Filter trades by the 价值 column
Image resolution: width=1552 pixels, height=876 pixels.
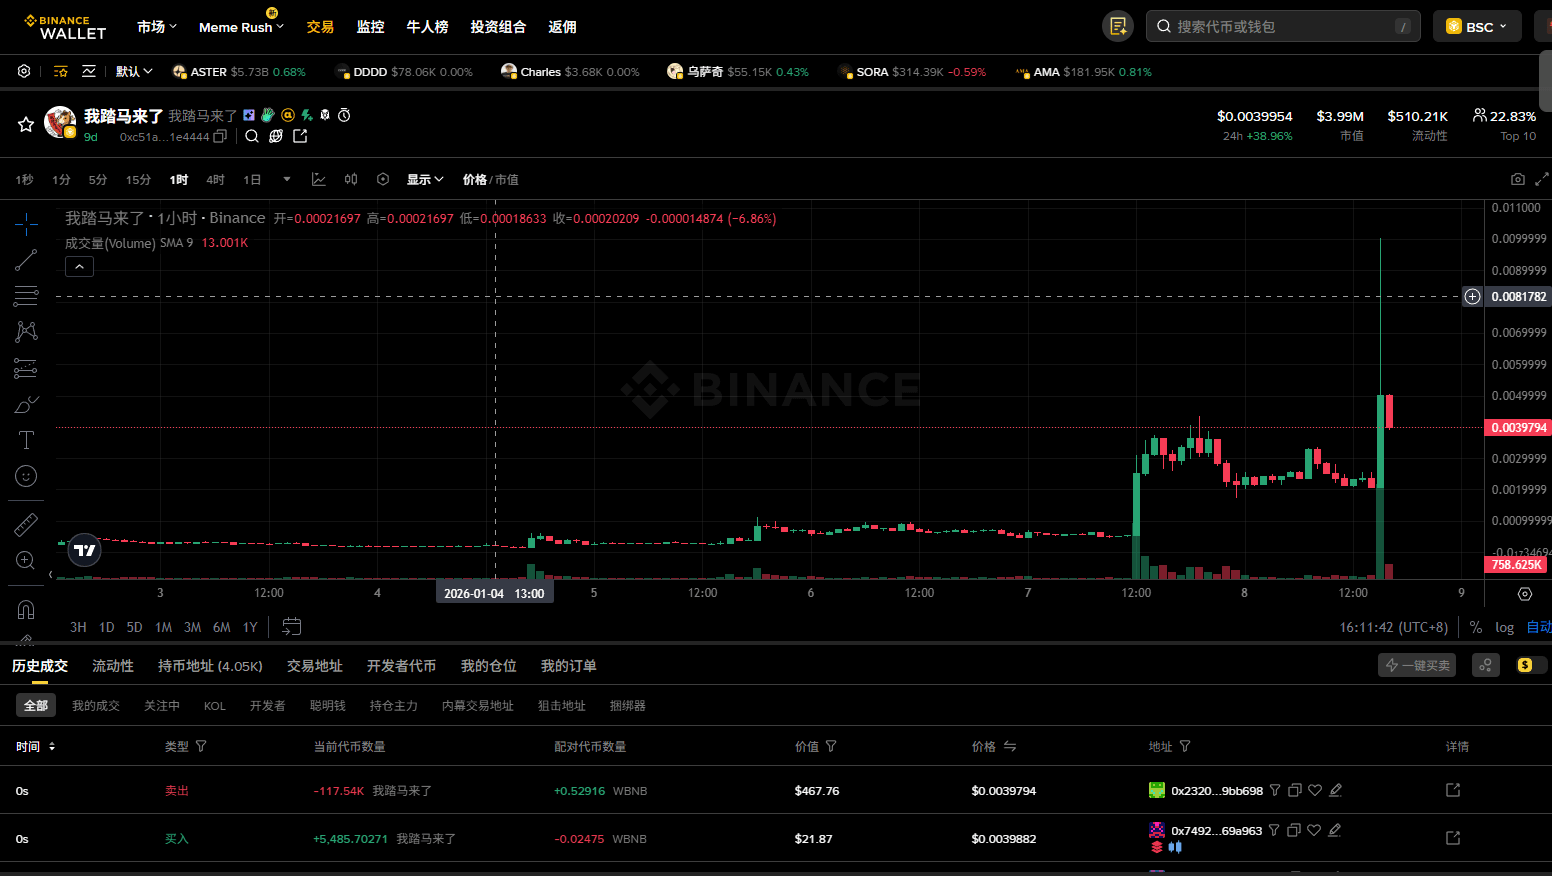pos(831,746)
